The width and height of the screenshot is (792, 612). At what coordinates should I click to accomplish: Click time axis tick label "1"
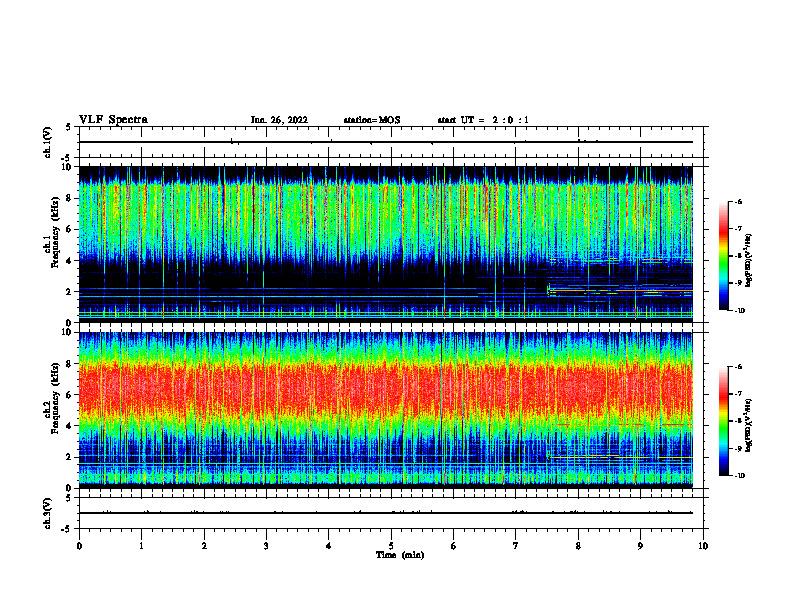click(141, 546)
